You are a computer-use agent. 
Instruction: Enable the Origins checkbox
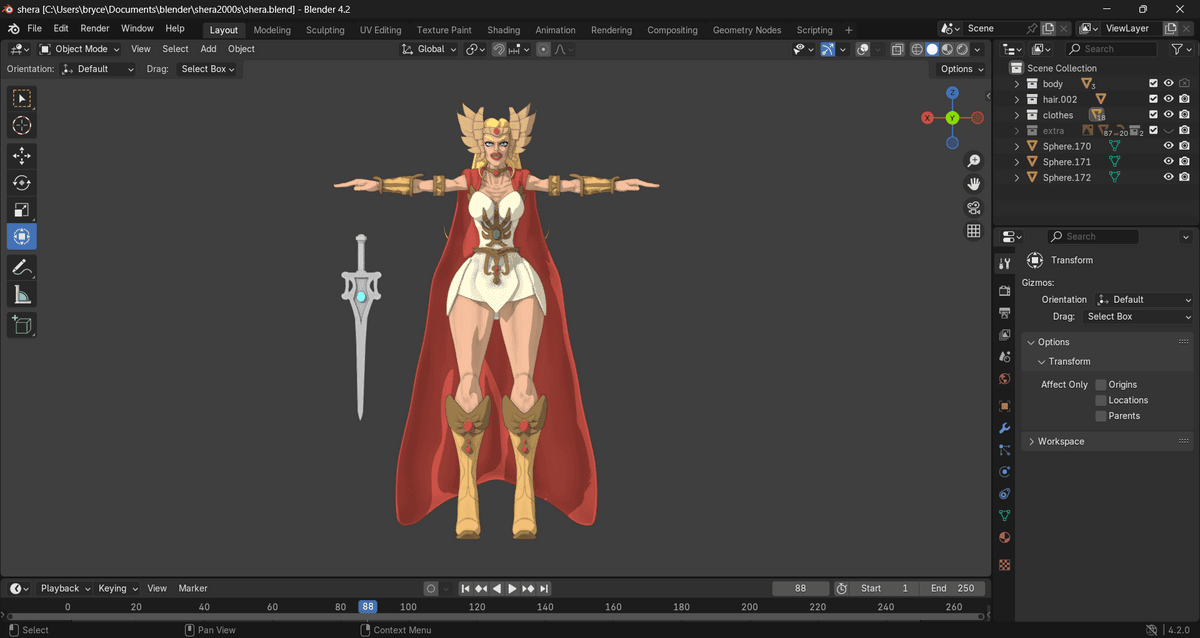coord(1101,385)
